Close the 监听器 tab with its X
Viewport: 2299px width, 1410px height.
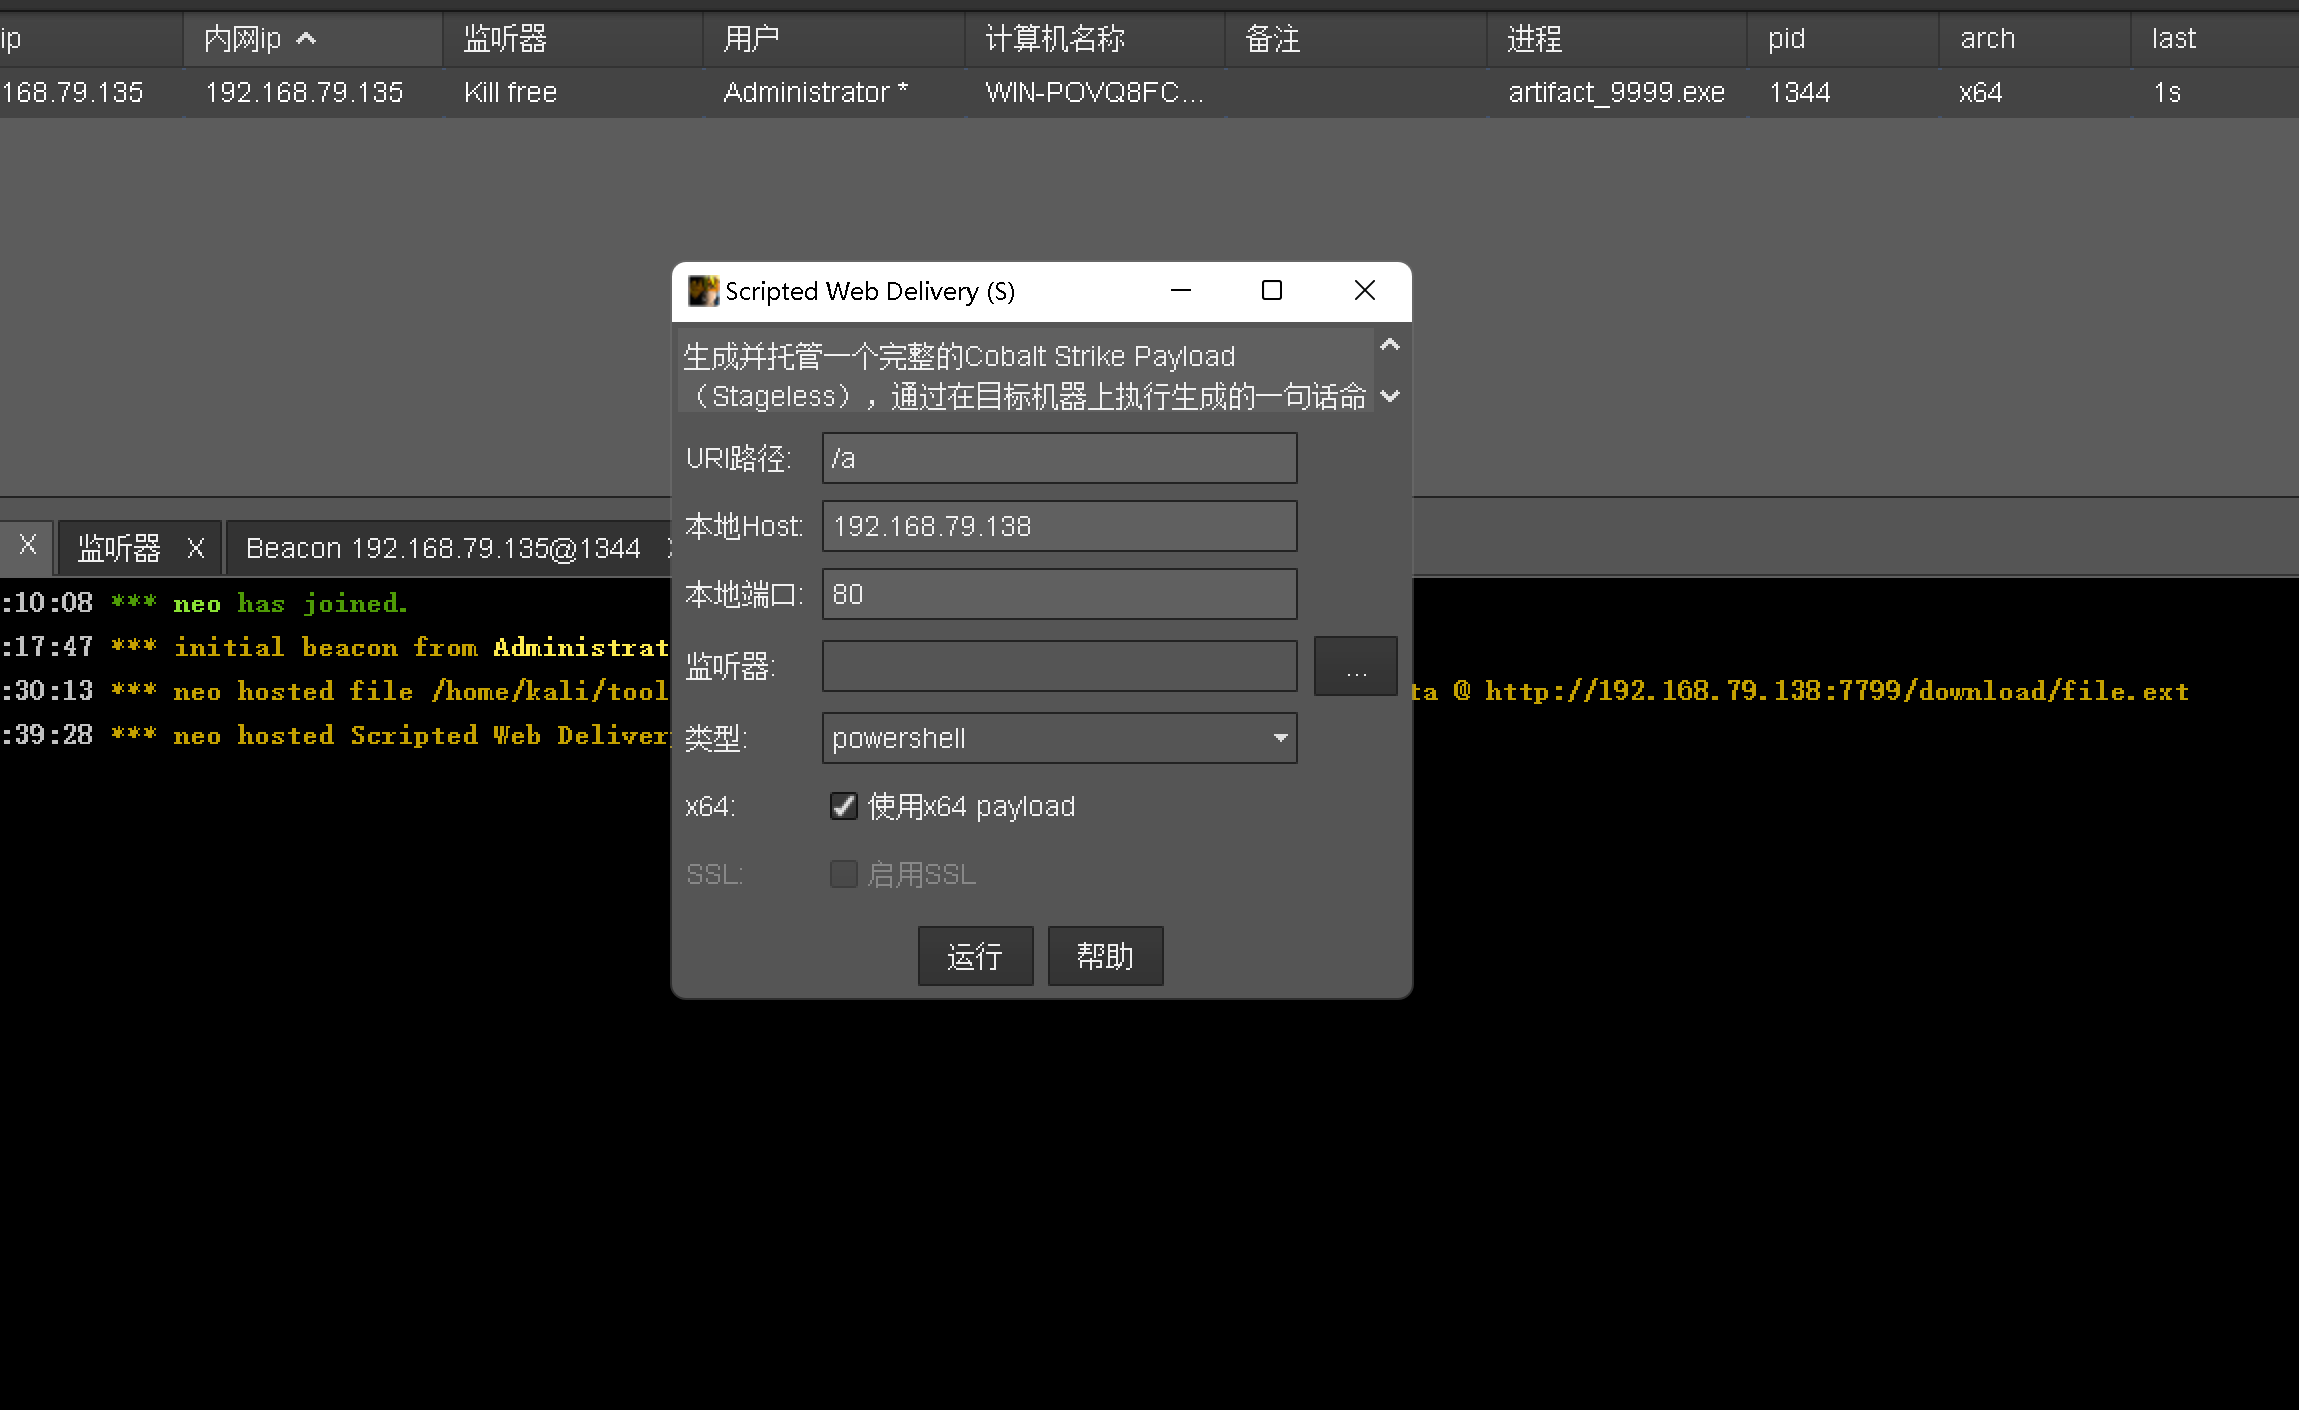pyautogui.click(x=196, y=548)
